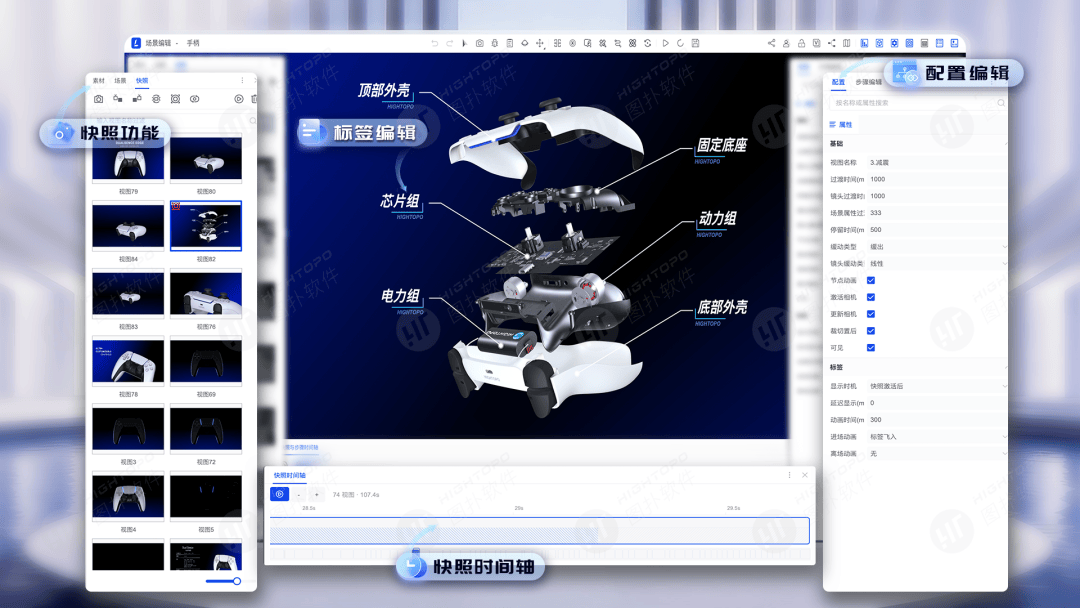Select the 视图78 thumbnail
Screen dimensions: 1080x608
(128, 361)
